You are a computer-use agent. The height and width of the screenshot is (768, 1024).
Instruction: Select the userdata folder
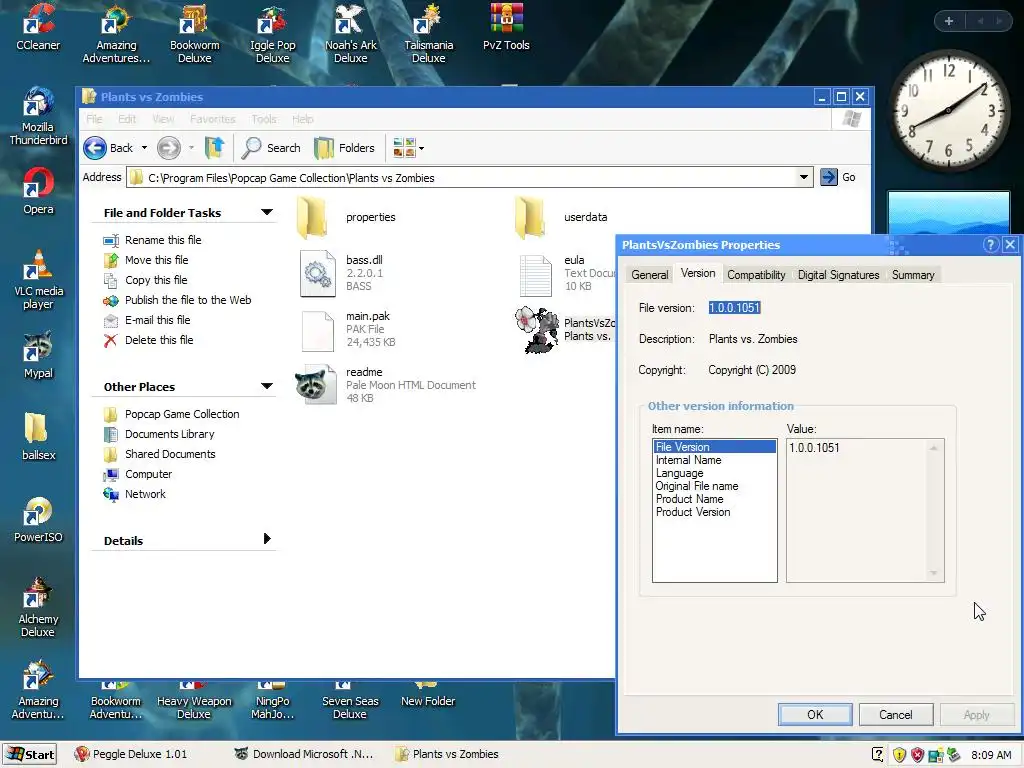(562, 217)
